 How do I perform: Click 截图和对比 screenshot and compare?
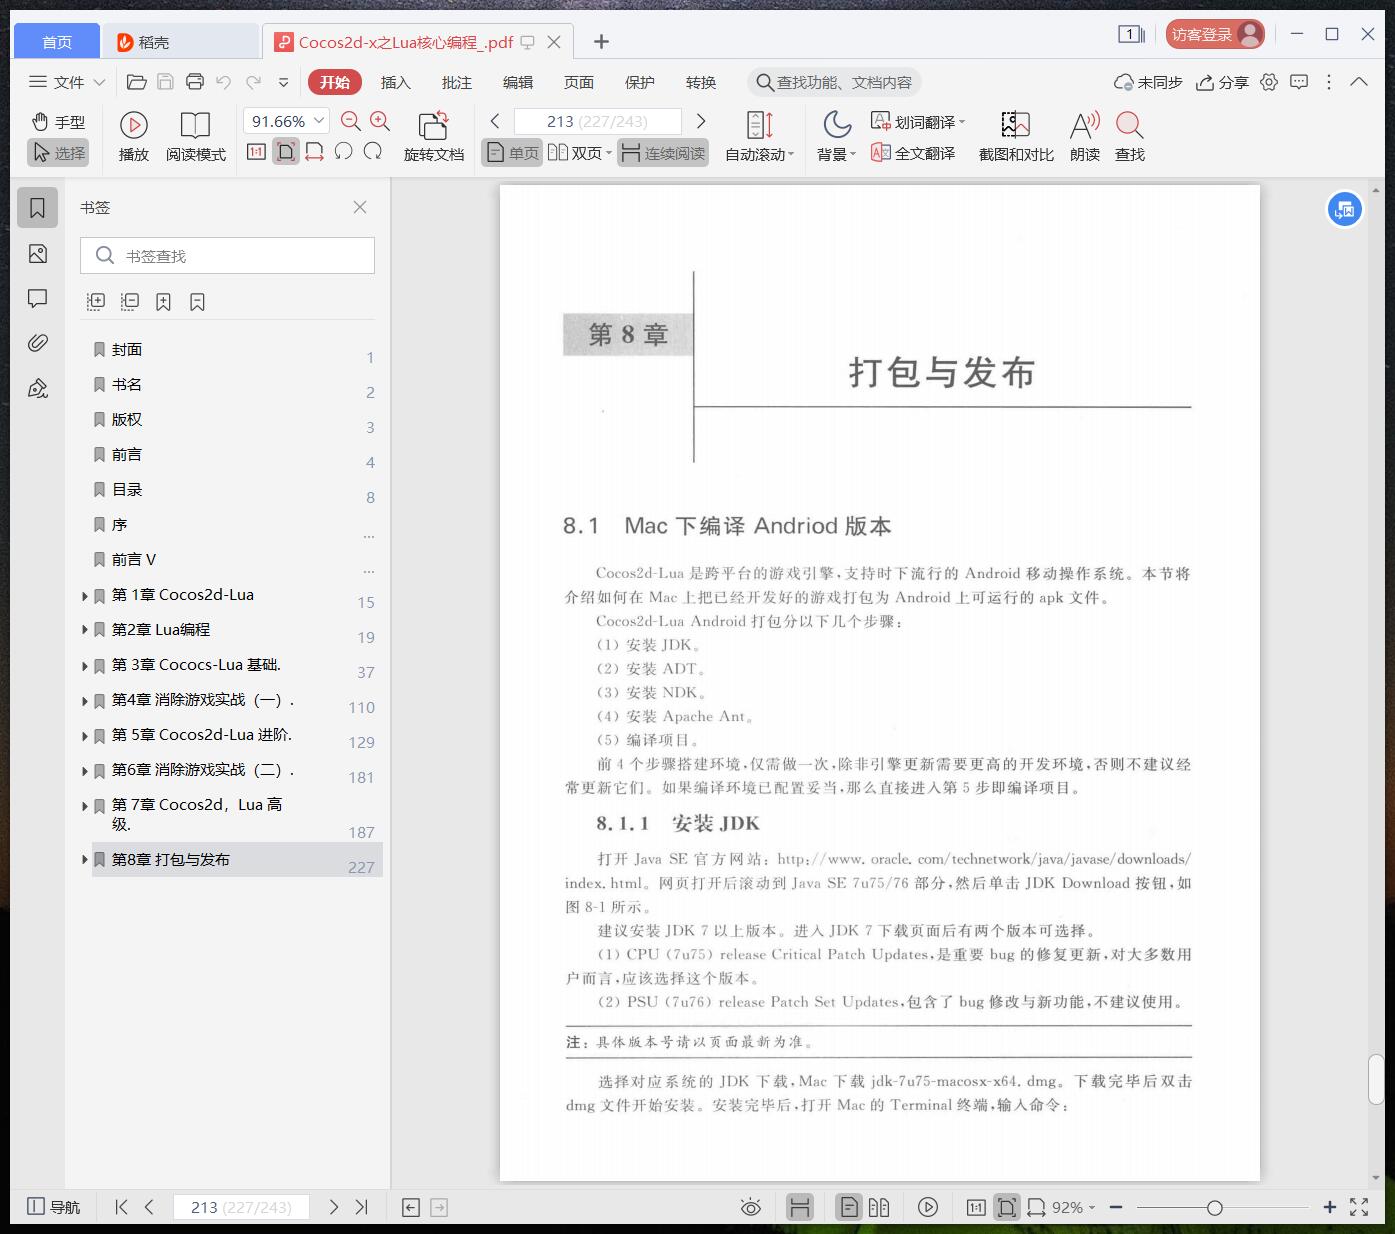(x=1016, y=136)
